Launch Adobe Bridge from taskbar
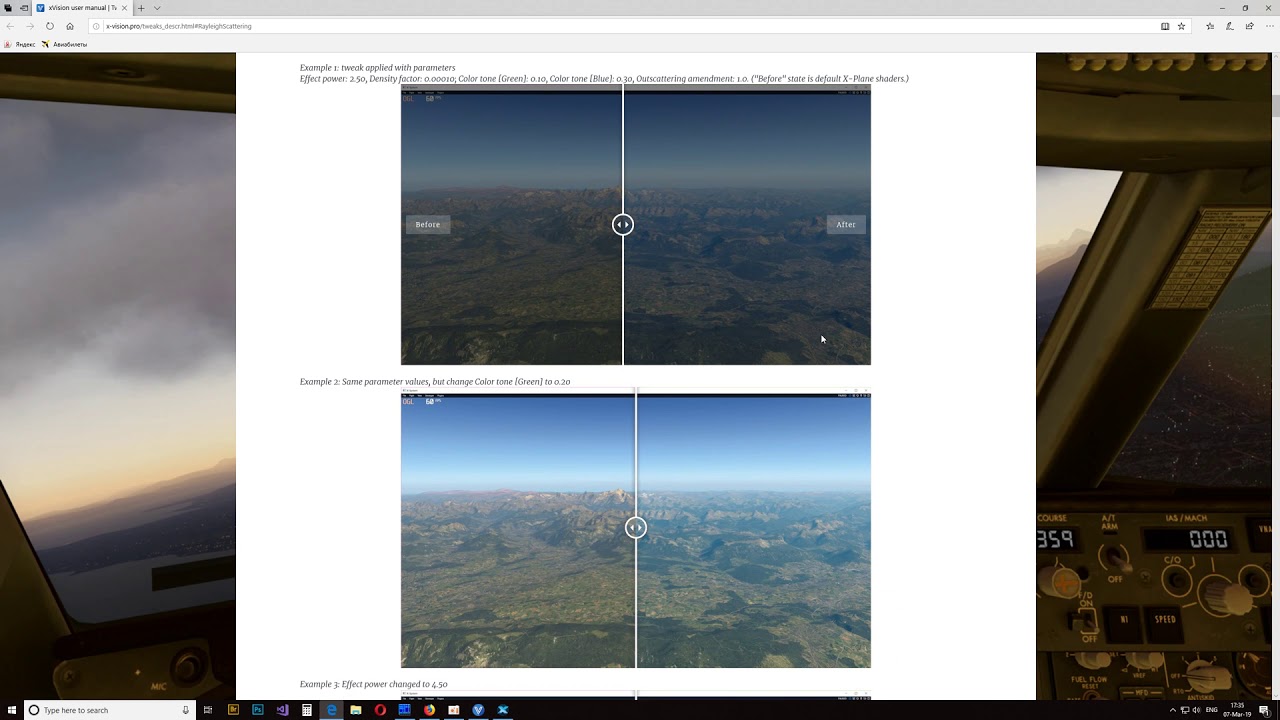Screen dimensions: 1280x720 [x=233, y=710]
